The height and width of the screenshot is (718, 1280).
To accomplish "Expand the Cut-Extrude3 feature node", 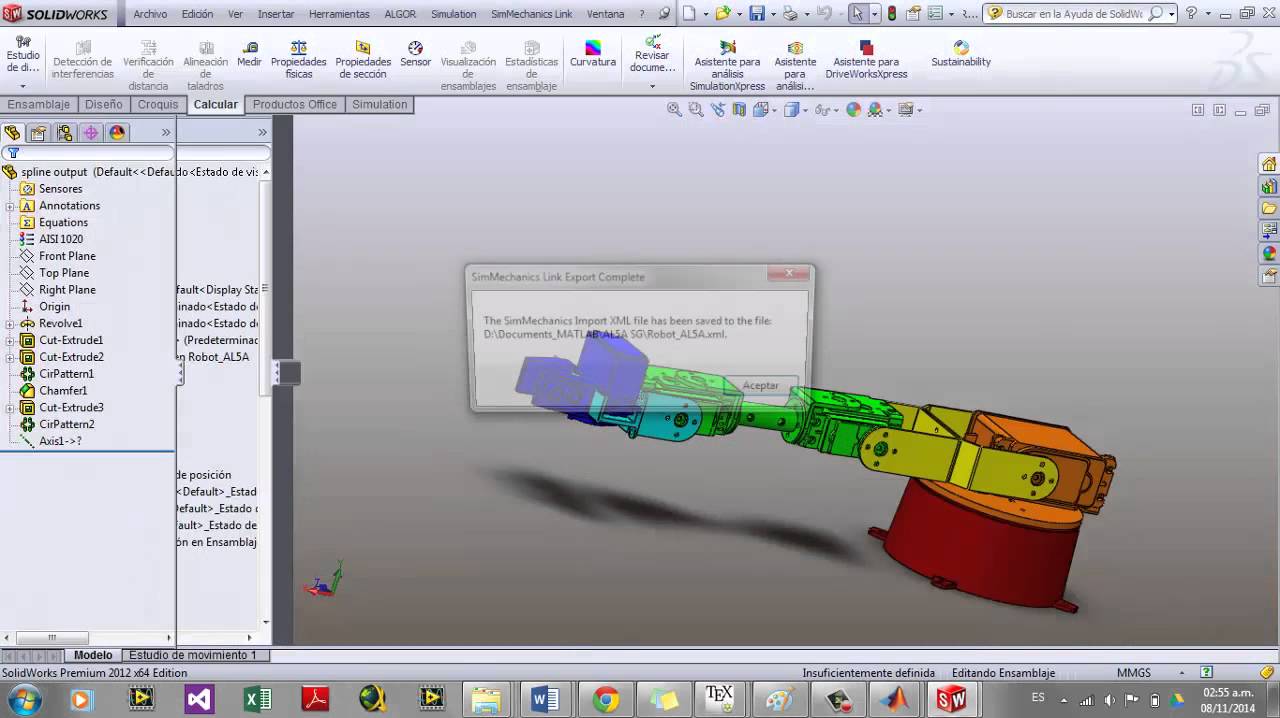I will tap(10, 408).
